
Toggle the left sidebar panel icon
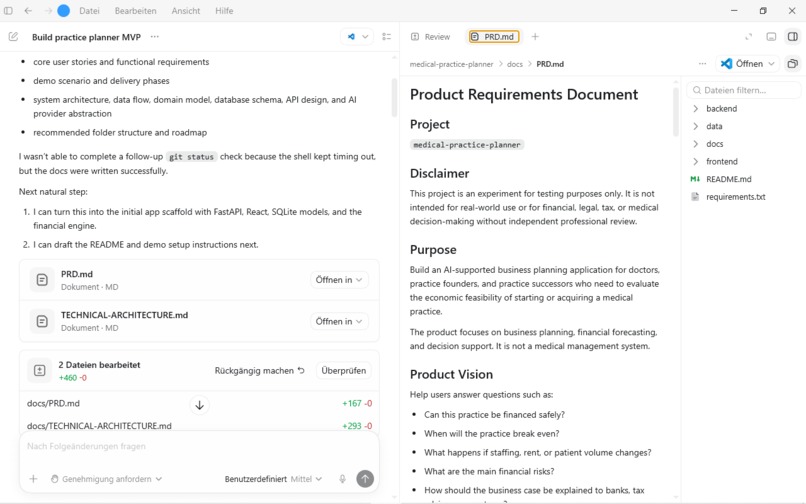pyautogui.click(x=8, y=10)
